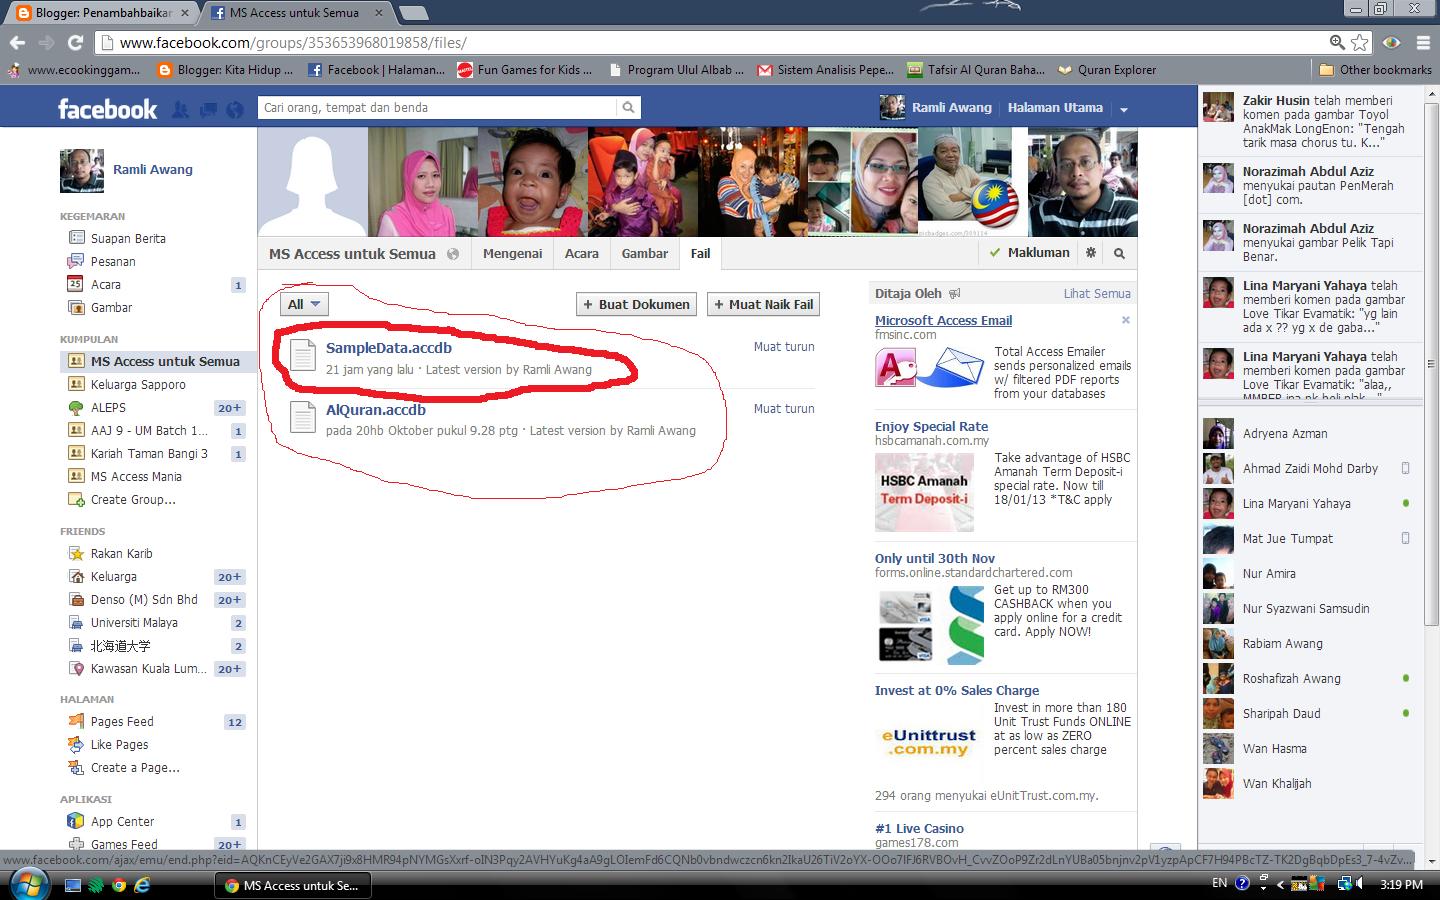Image resolution: width=1440 pixels, height=900 pixels.
Task: Open chat with Roshafizah Awang
Action: [x=1310, y=678]
